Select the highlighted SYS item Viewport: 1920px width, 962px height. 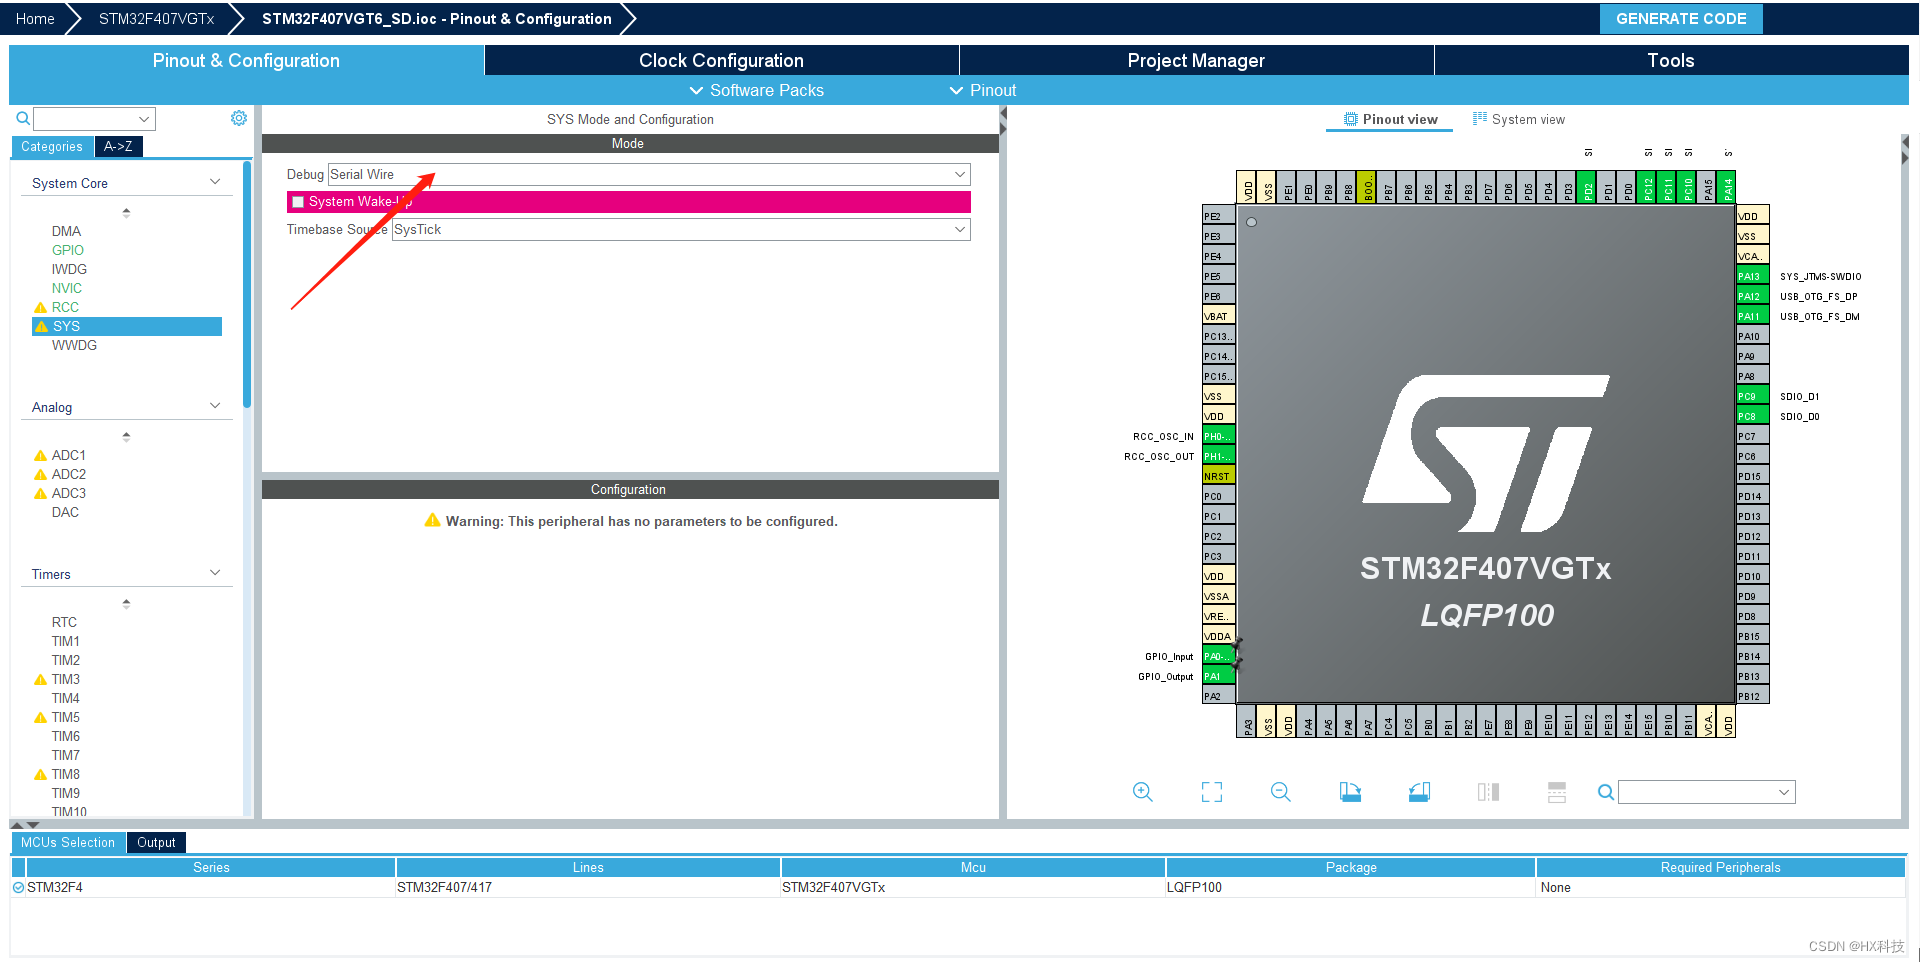coord(127,326)
